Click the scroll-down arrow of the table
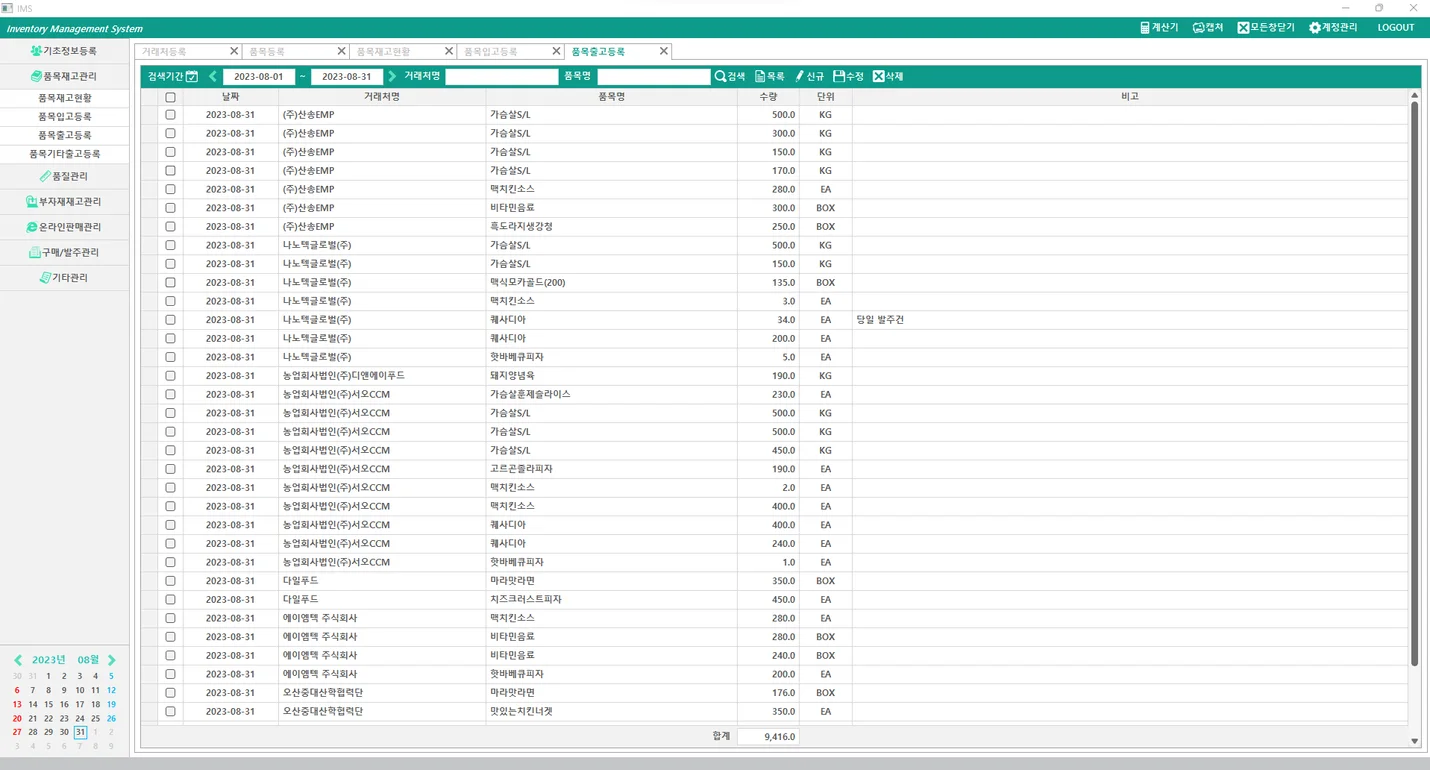1430x770 pixels. point(1414,741)
